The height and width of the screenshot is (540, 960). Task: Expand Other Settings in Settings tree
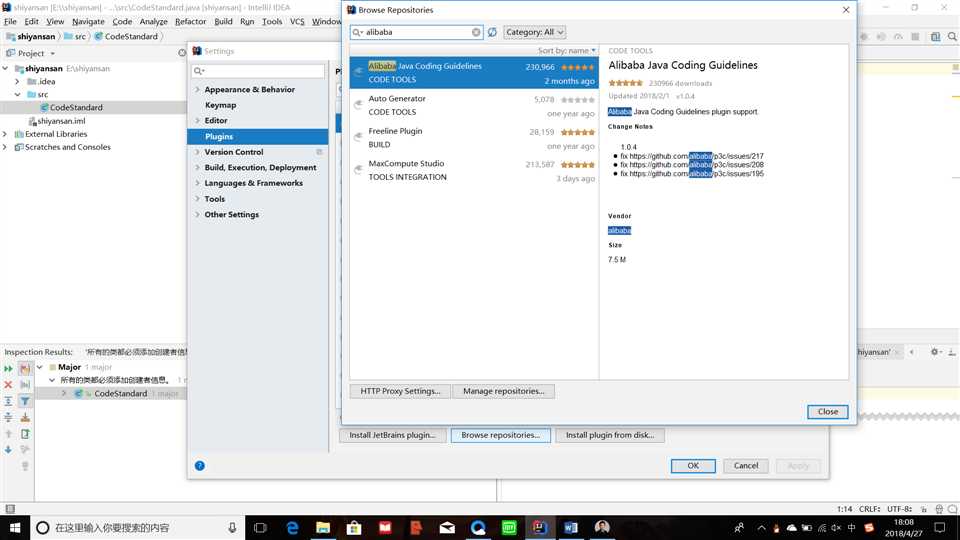tap(198, 214)
